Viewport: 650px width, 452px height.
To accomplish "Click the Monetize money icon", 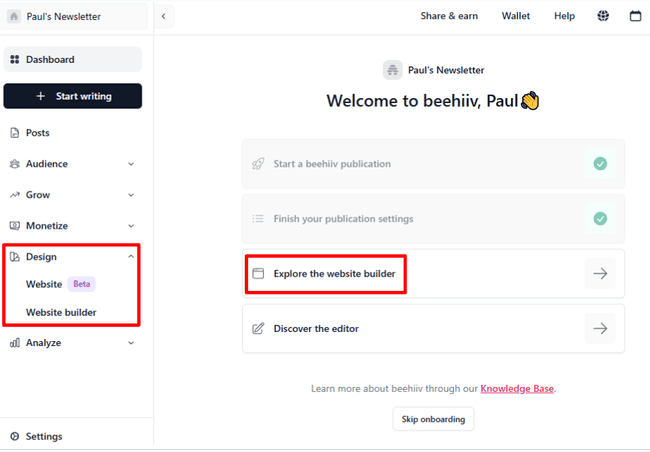I will [15, 226].
